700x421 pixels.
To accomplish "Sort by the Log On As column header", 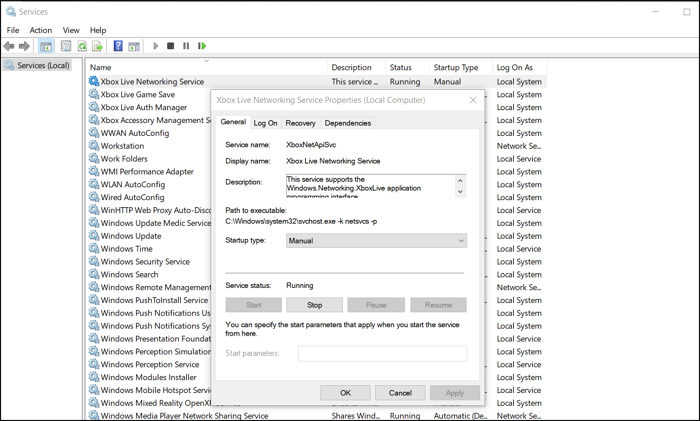I will point(520,67).
